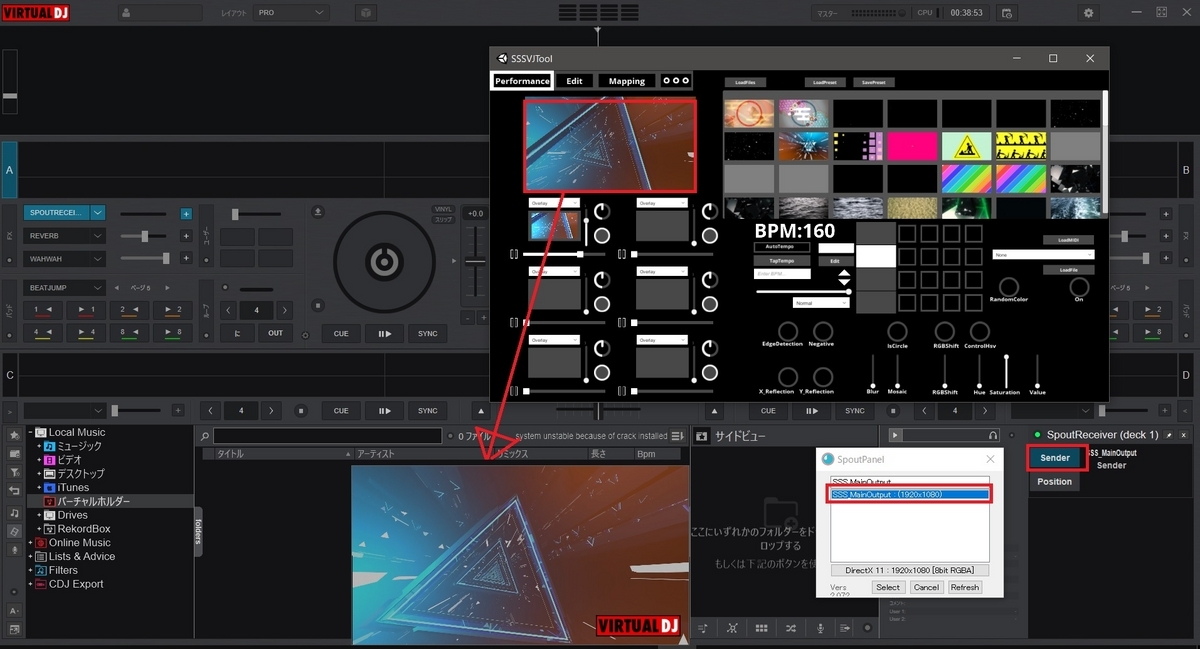This screenshot has height=649, width=1200.
Task: Go to previous pad page on deck A
Action: [117, 288]
